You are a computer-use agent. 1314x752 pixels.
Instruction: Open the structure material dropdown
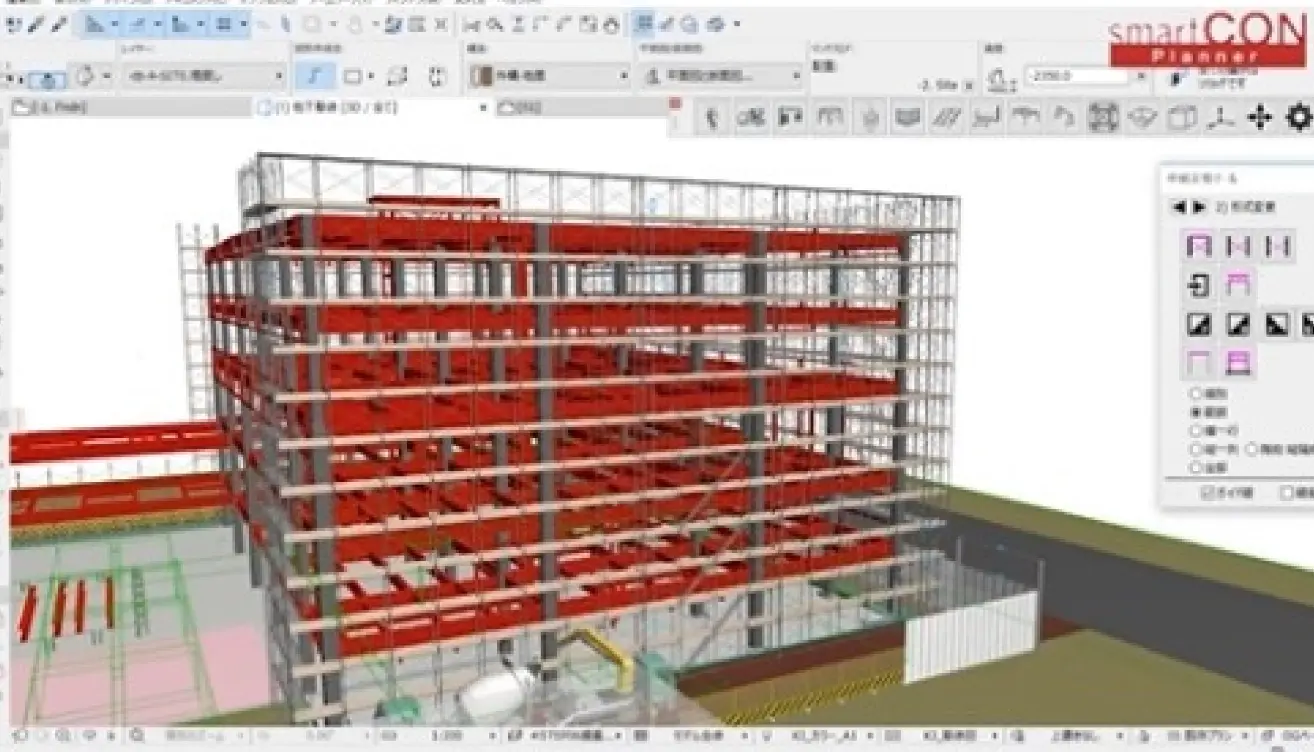click(x=550, y=76)
